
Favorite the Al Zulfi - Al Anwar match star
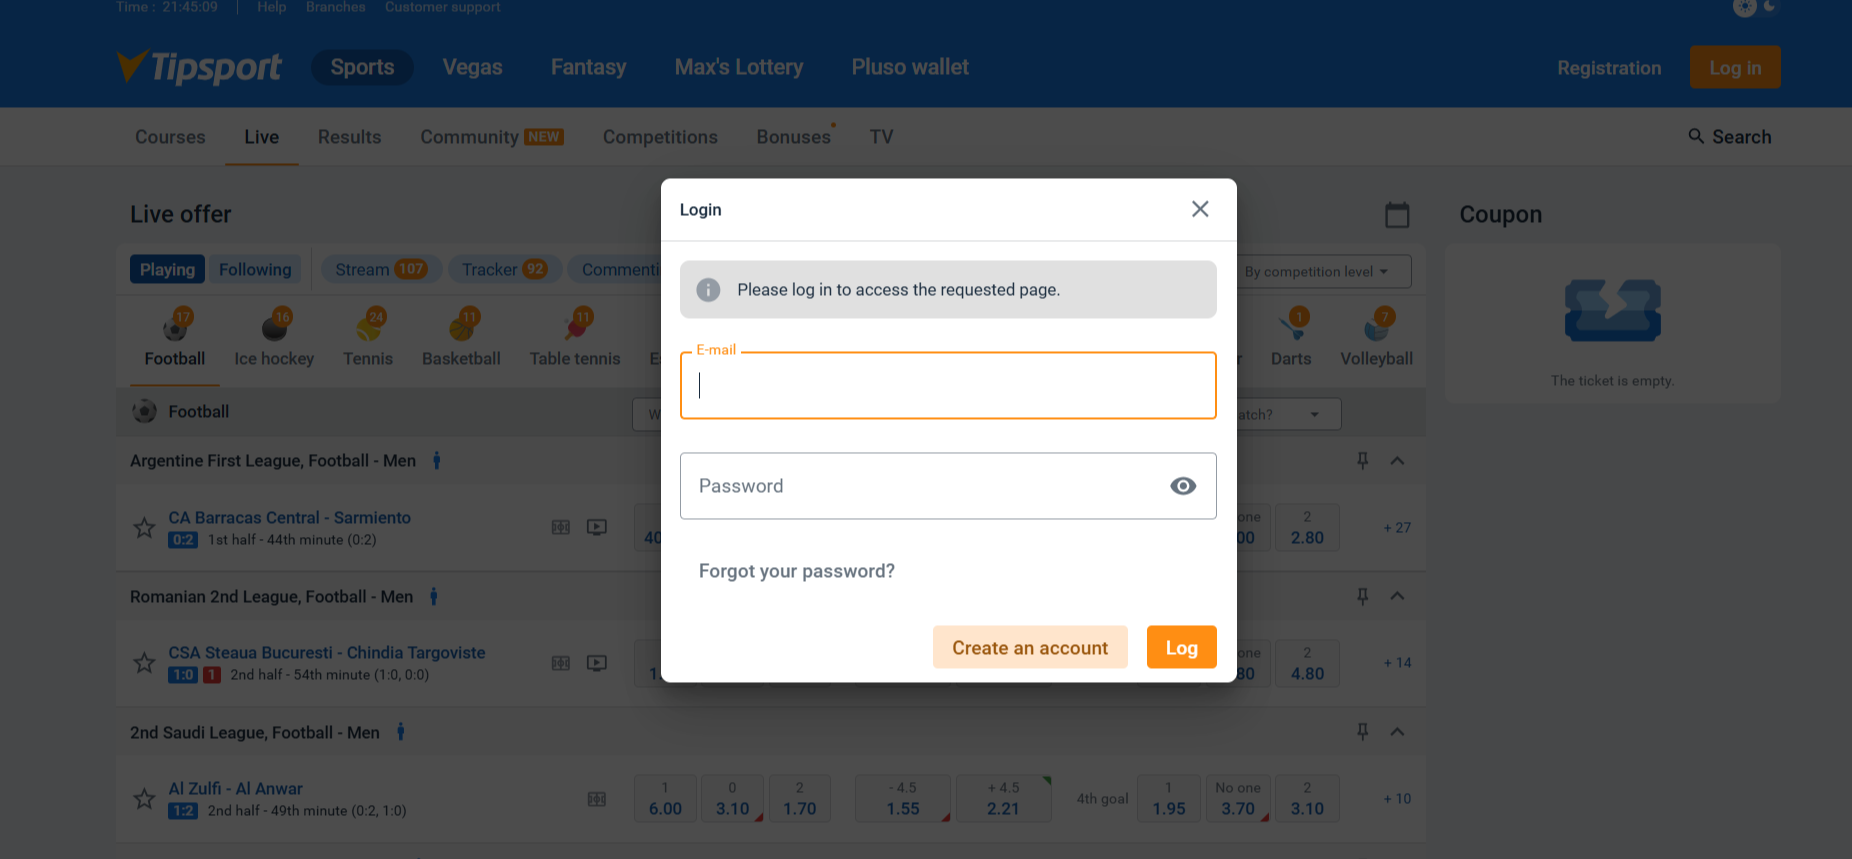[x=144, y=798]
